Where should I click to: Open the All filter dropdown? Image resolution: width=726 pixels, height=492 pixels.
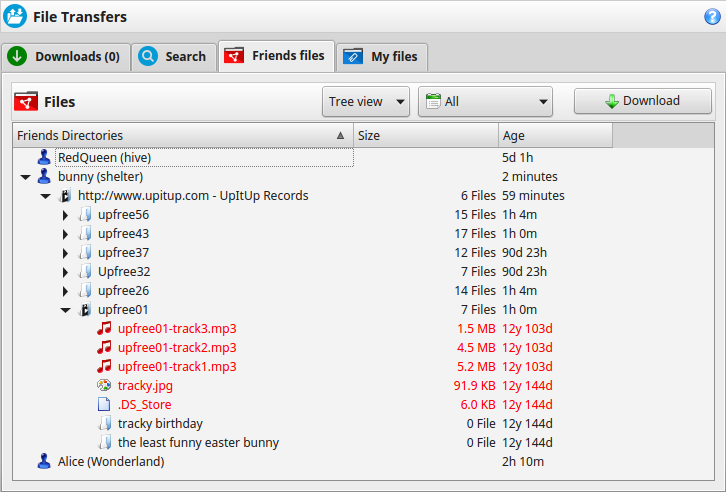(x=485, y=101)
